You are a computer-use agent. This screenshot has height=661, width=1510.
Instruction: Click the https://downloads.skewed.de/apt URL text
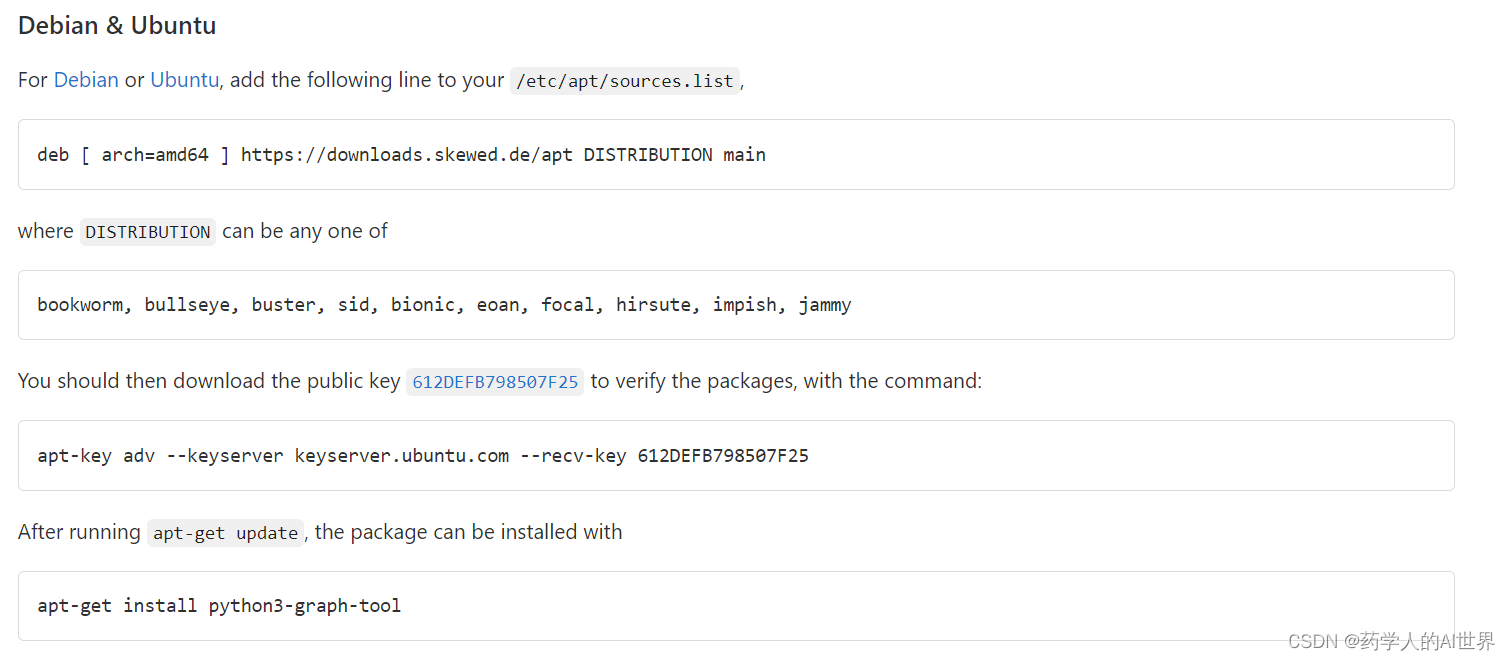click(406, 155)
